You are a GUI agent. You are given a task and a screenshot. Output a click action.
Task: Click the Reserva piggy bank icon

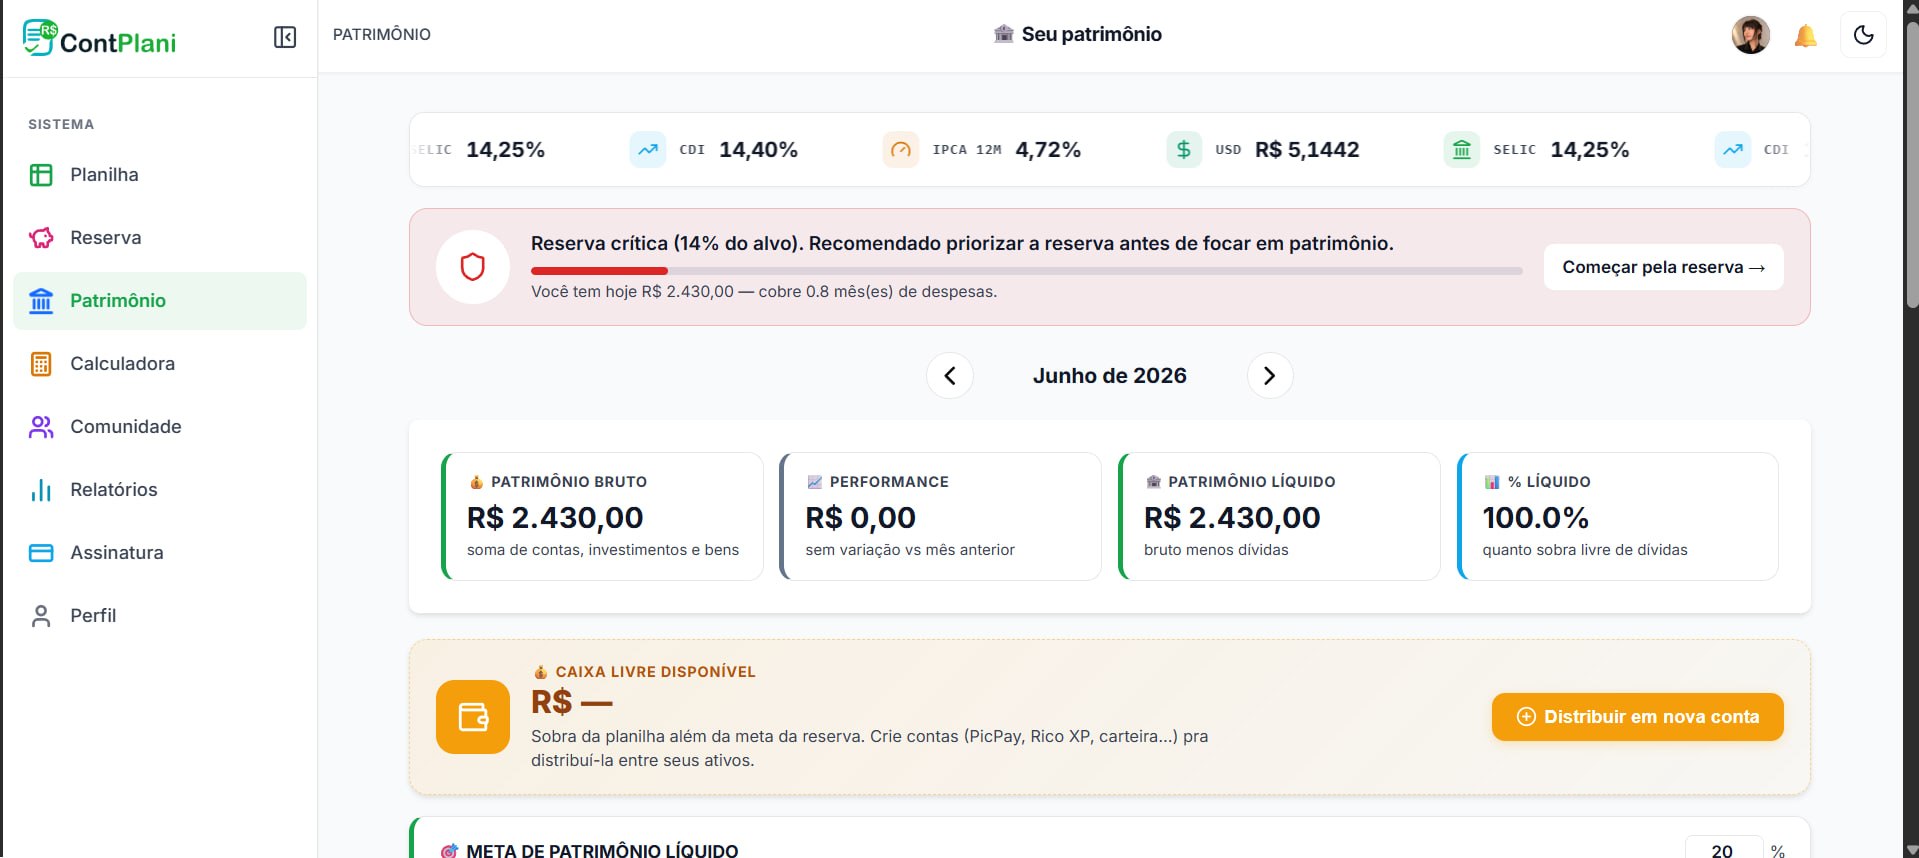tap(41, 238)
